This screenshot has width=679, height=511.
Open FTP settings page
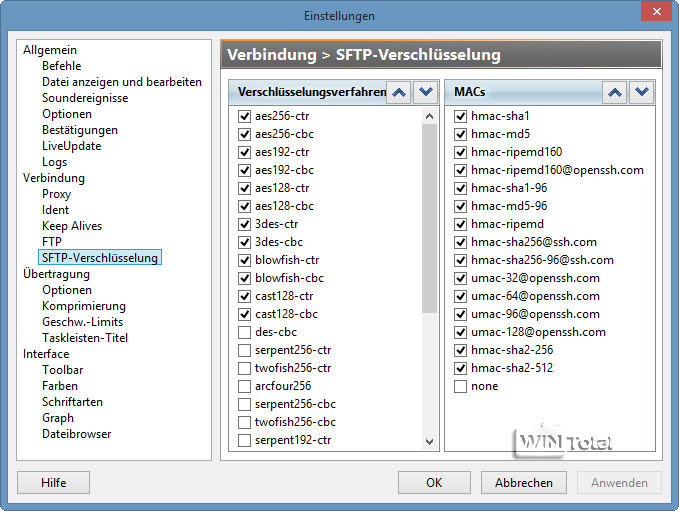click(52, 242)
